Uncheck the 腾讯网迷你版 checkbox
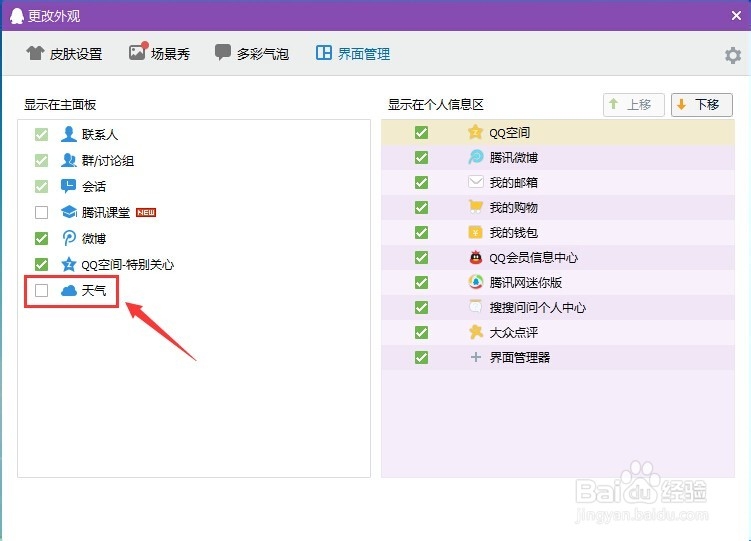 pyautogui.click(x=421, y=282)
